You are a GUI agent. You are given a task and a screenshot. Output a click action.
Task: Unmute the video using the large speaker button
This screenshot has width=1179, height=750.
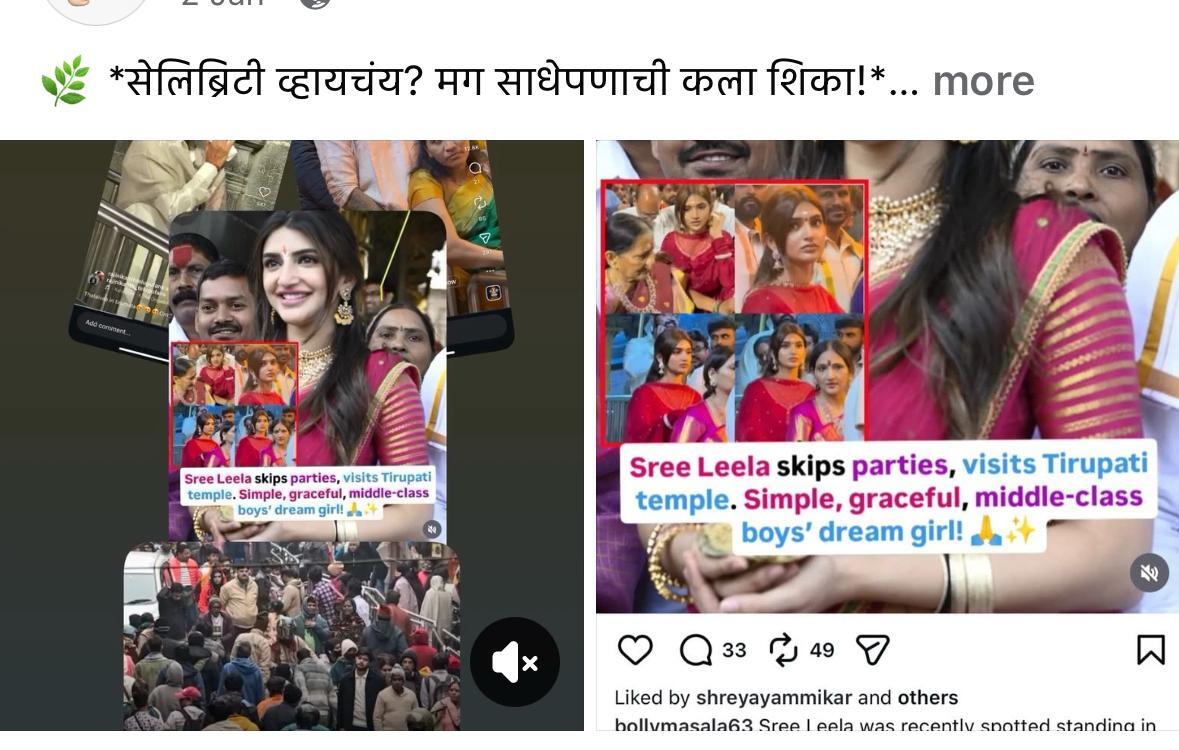coord(515,662)
